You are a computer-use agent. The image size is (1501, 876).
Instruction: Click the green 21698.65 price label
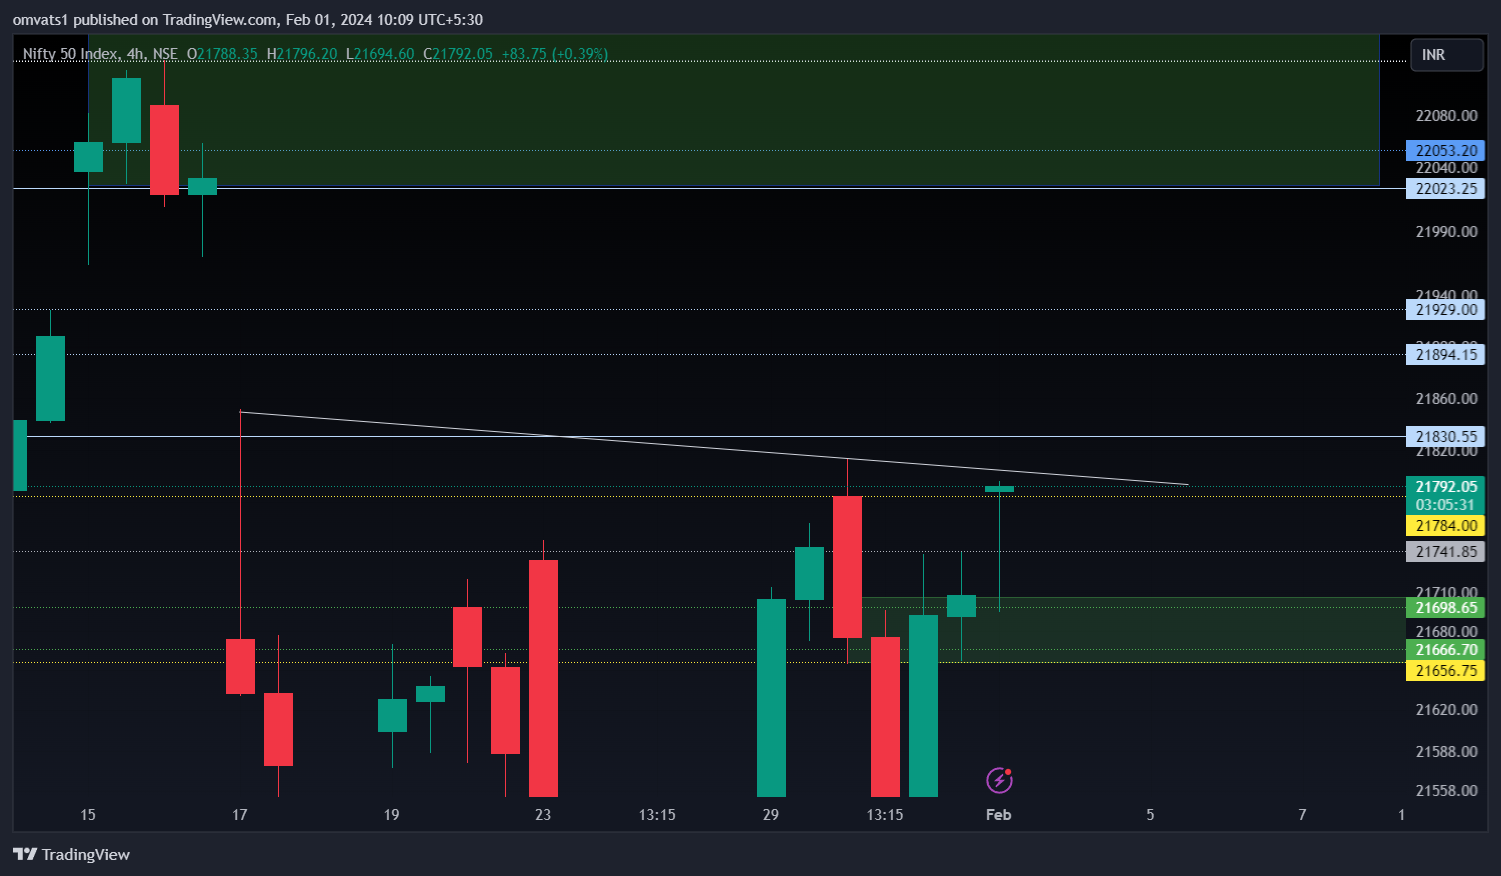1445,608
